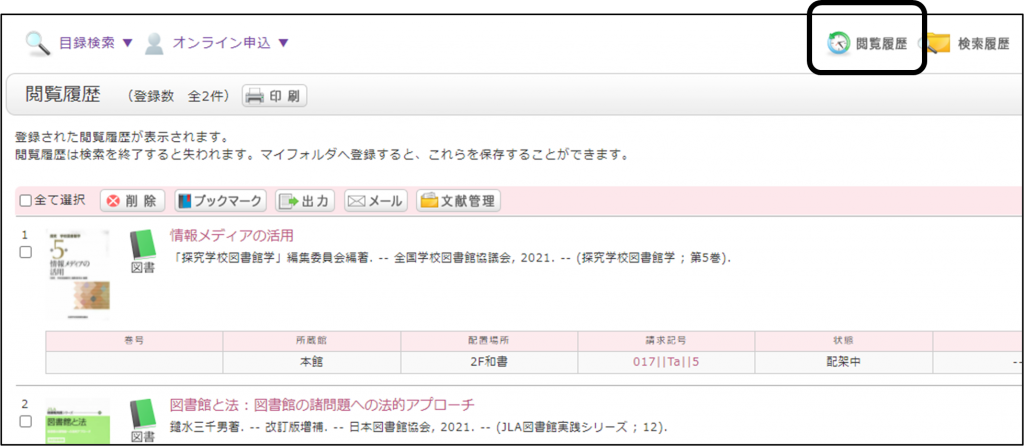Image resolution: width=1024 pixels, height=446 pixels.
Task: Open the title link 情報メディアの活用
Action: 232,235
